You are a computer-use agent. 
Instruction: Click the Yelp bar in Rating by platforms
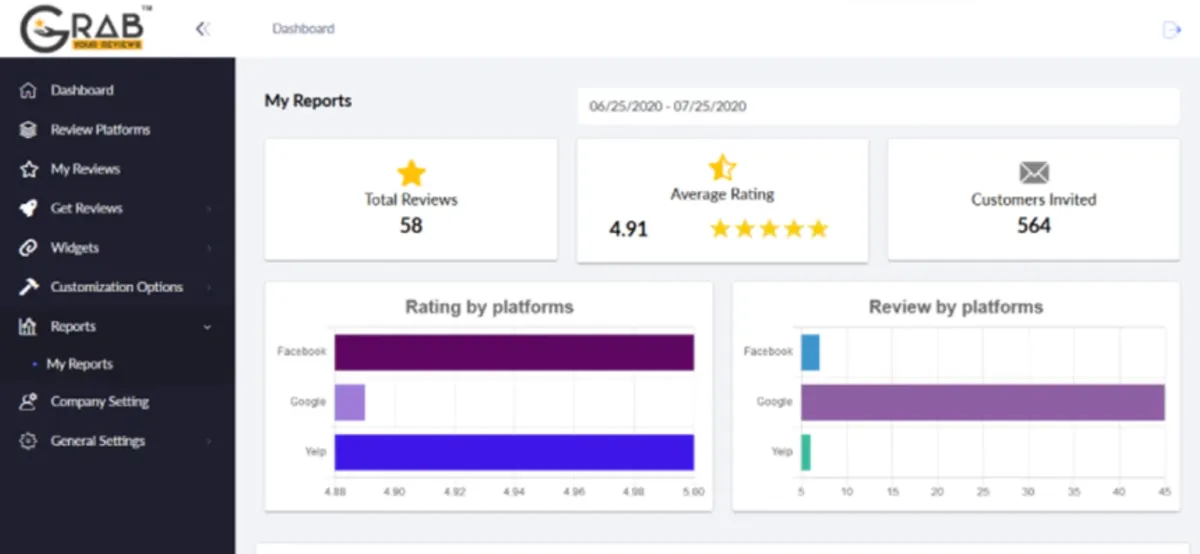514,452
